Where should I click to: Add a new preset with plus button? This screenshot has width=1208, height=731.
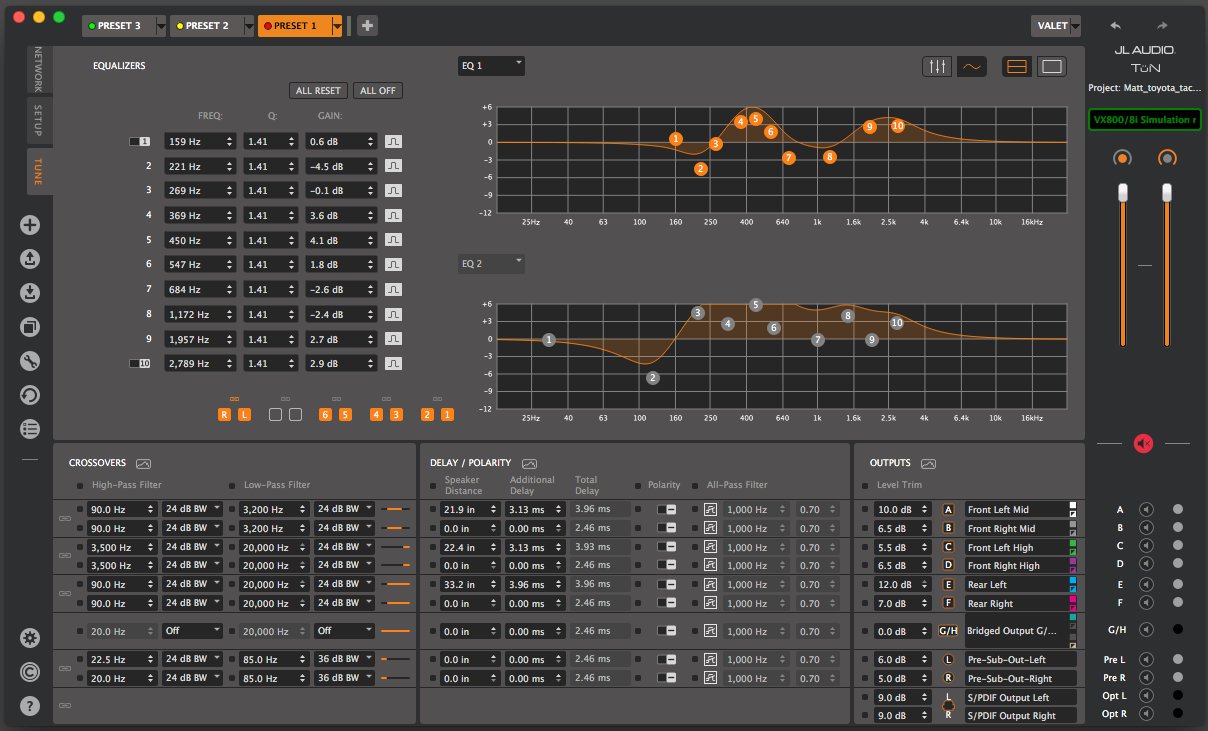click(367, 26)
